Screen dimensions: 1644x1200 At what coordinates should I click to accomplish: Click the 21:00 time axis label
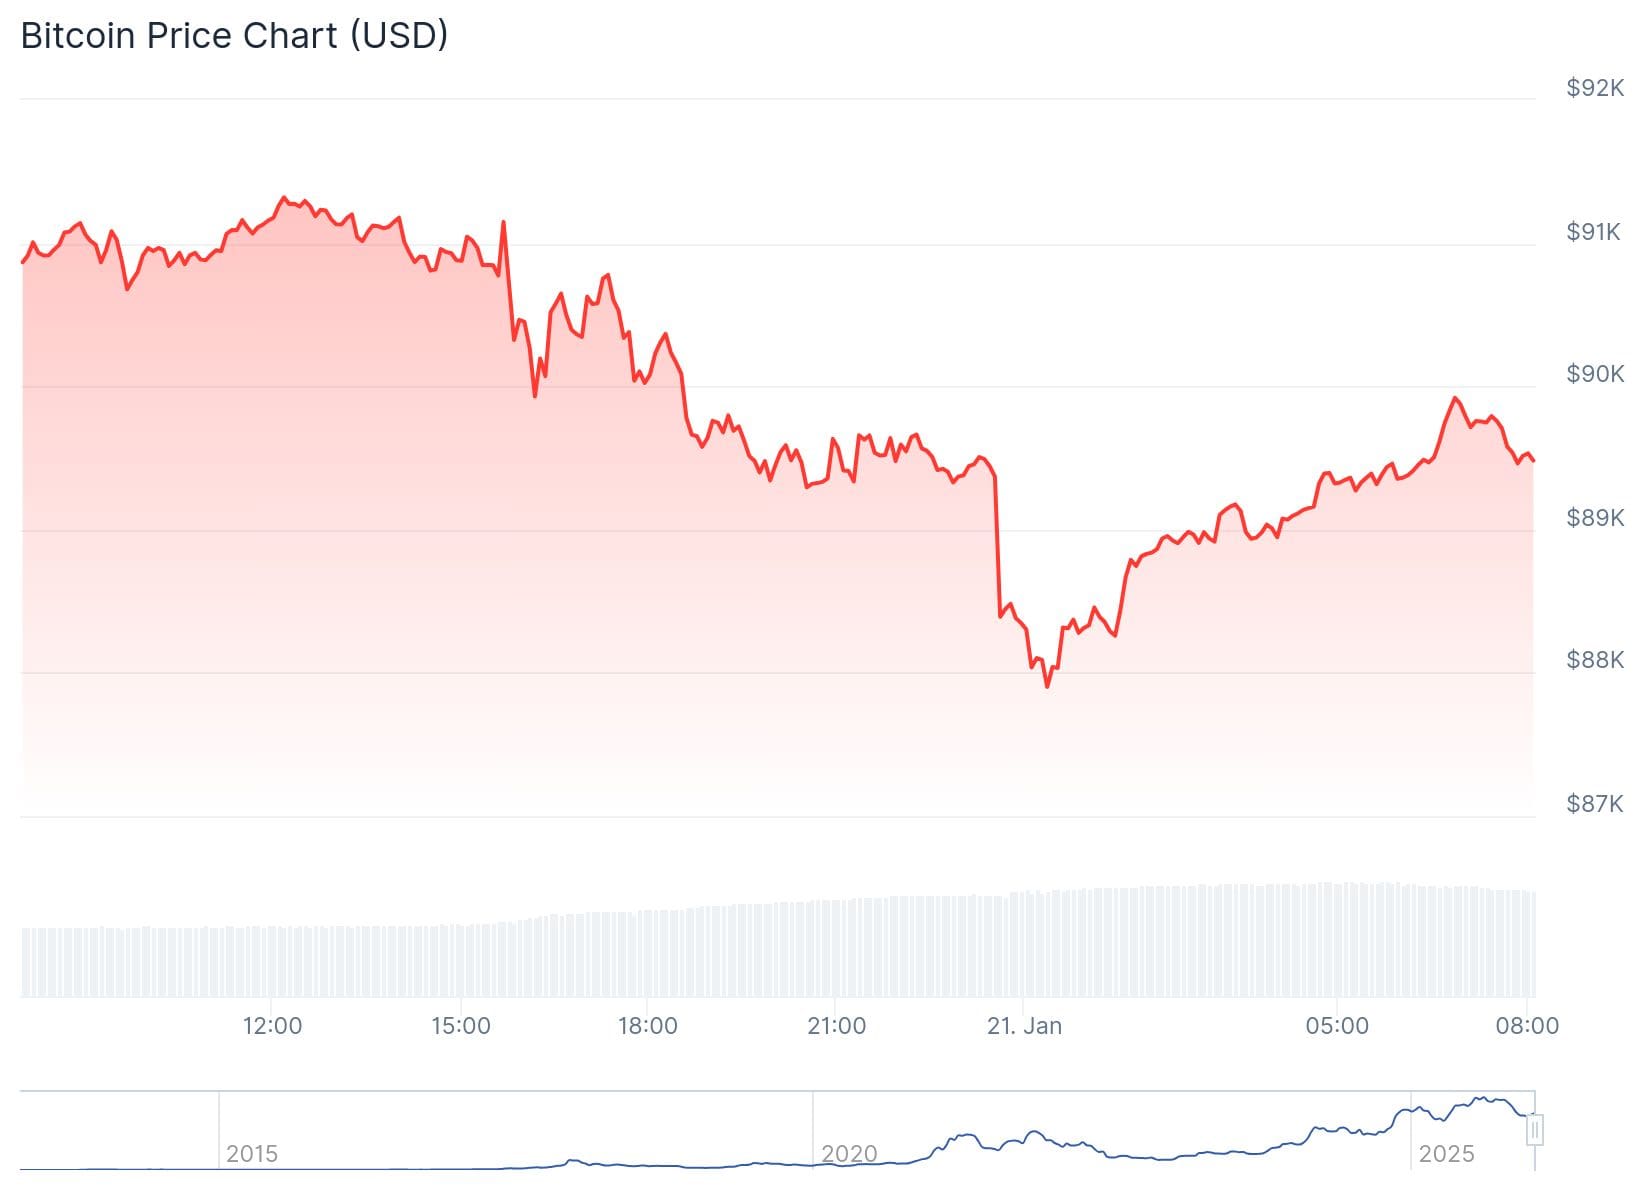tap(837, 1026)
